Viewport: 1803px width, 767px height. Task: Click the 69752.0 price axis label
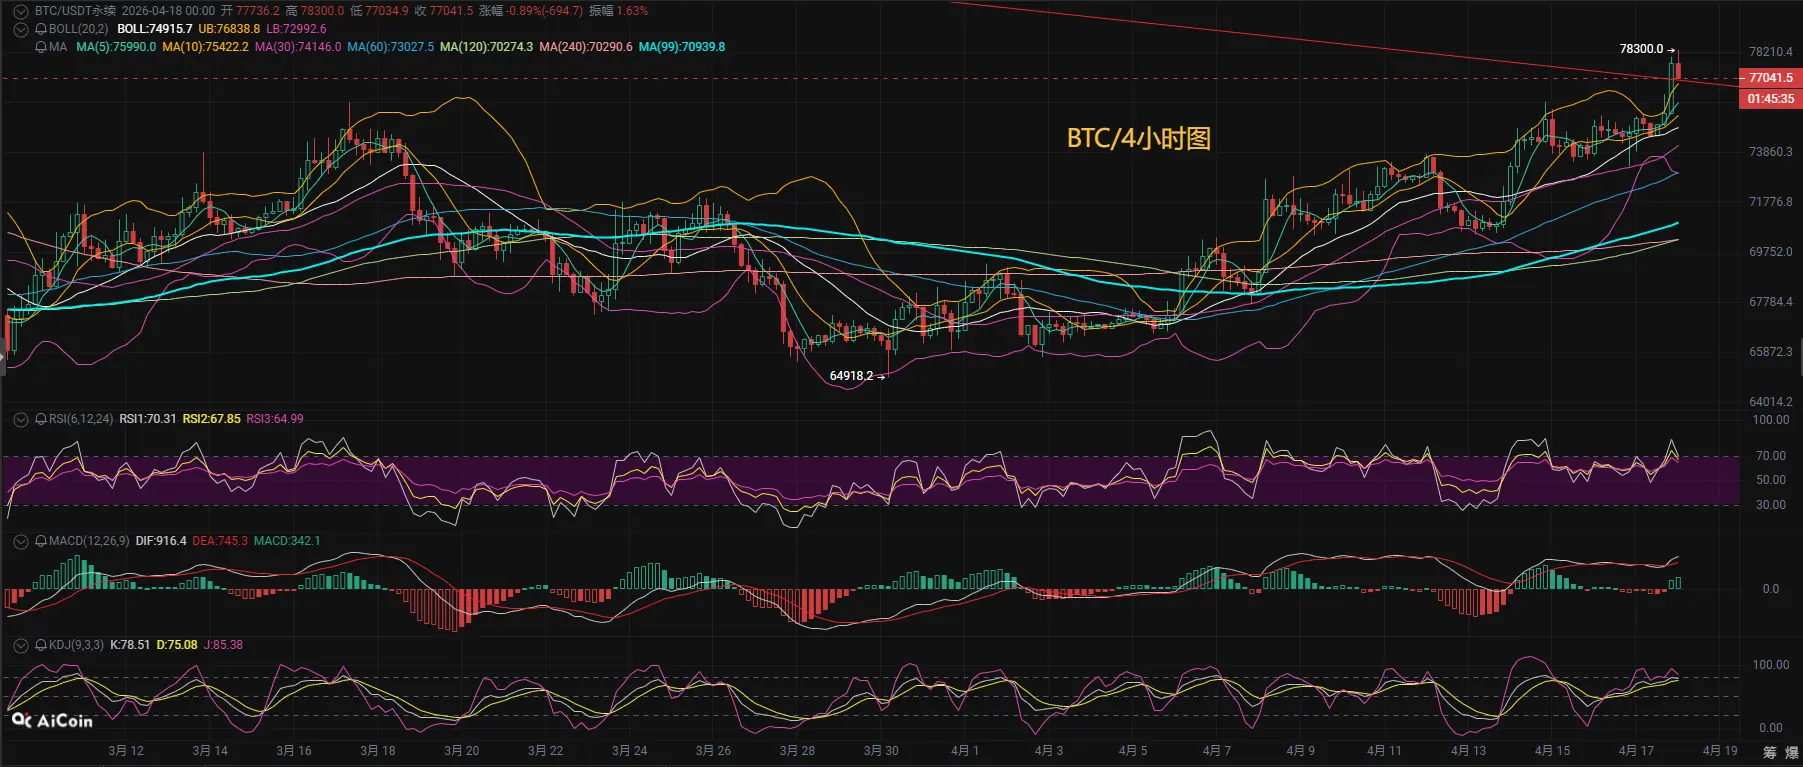tap(1770, 252)
